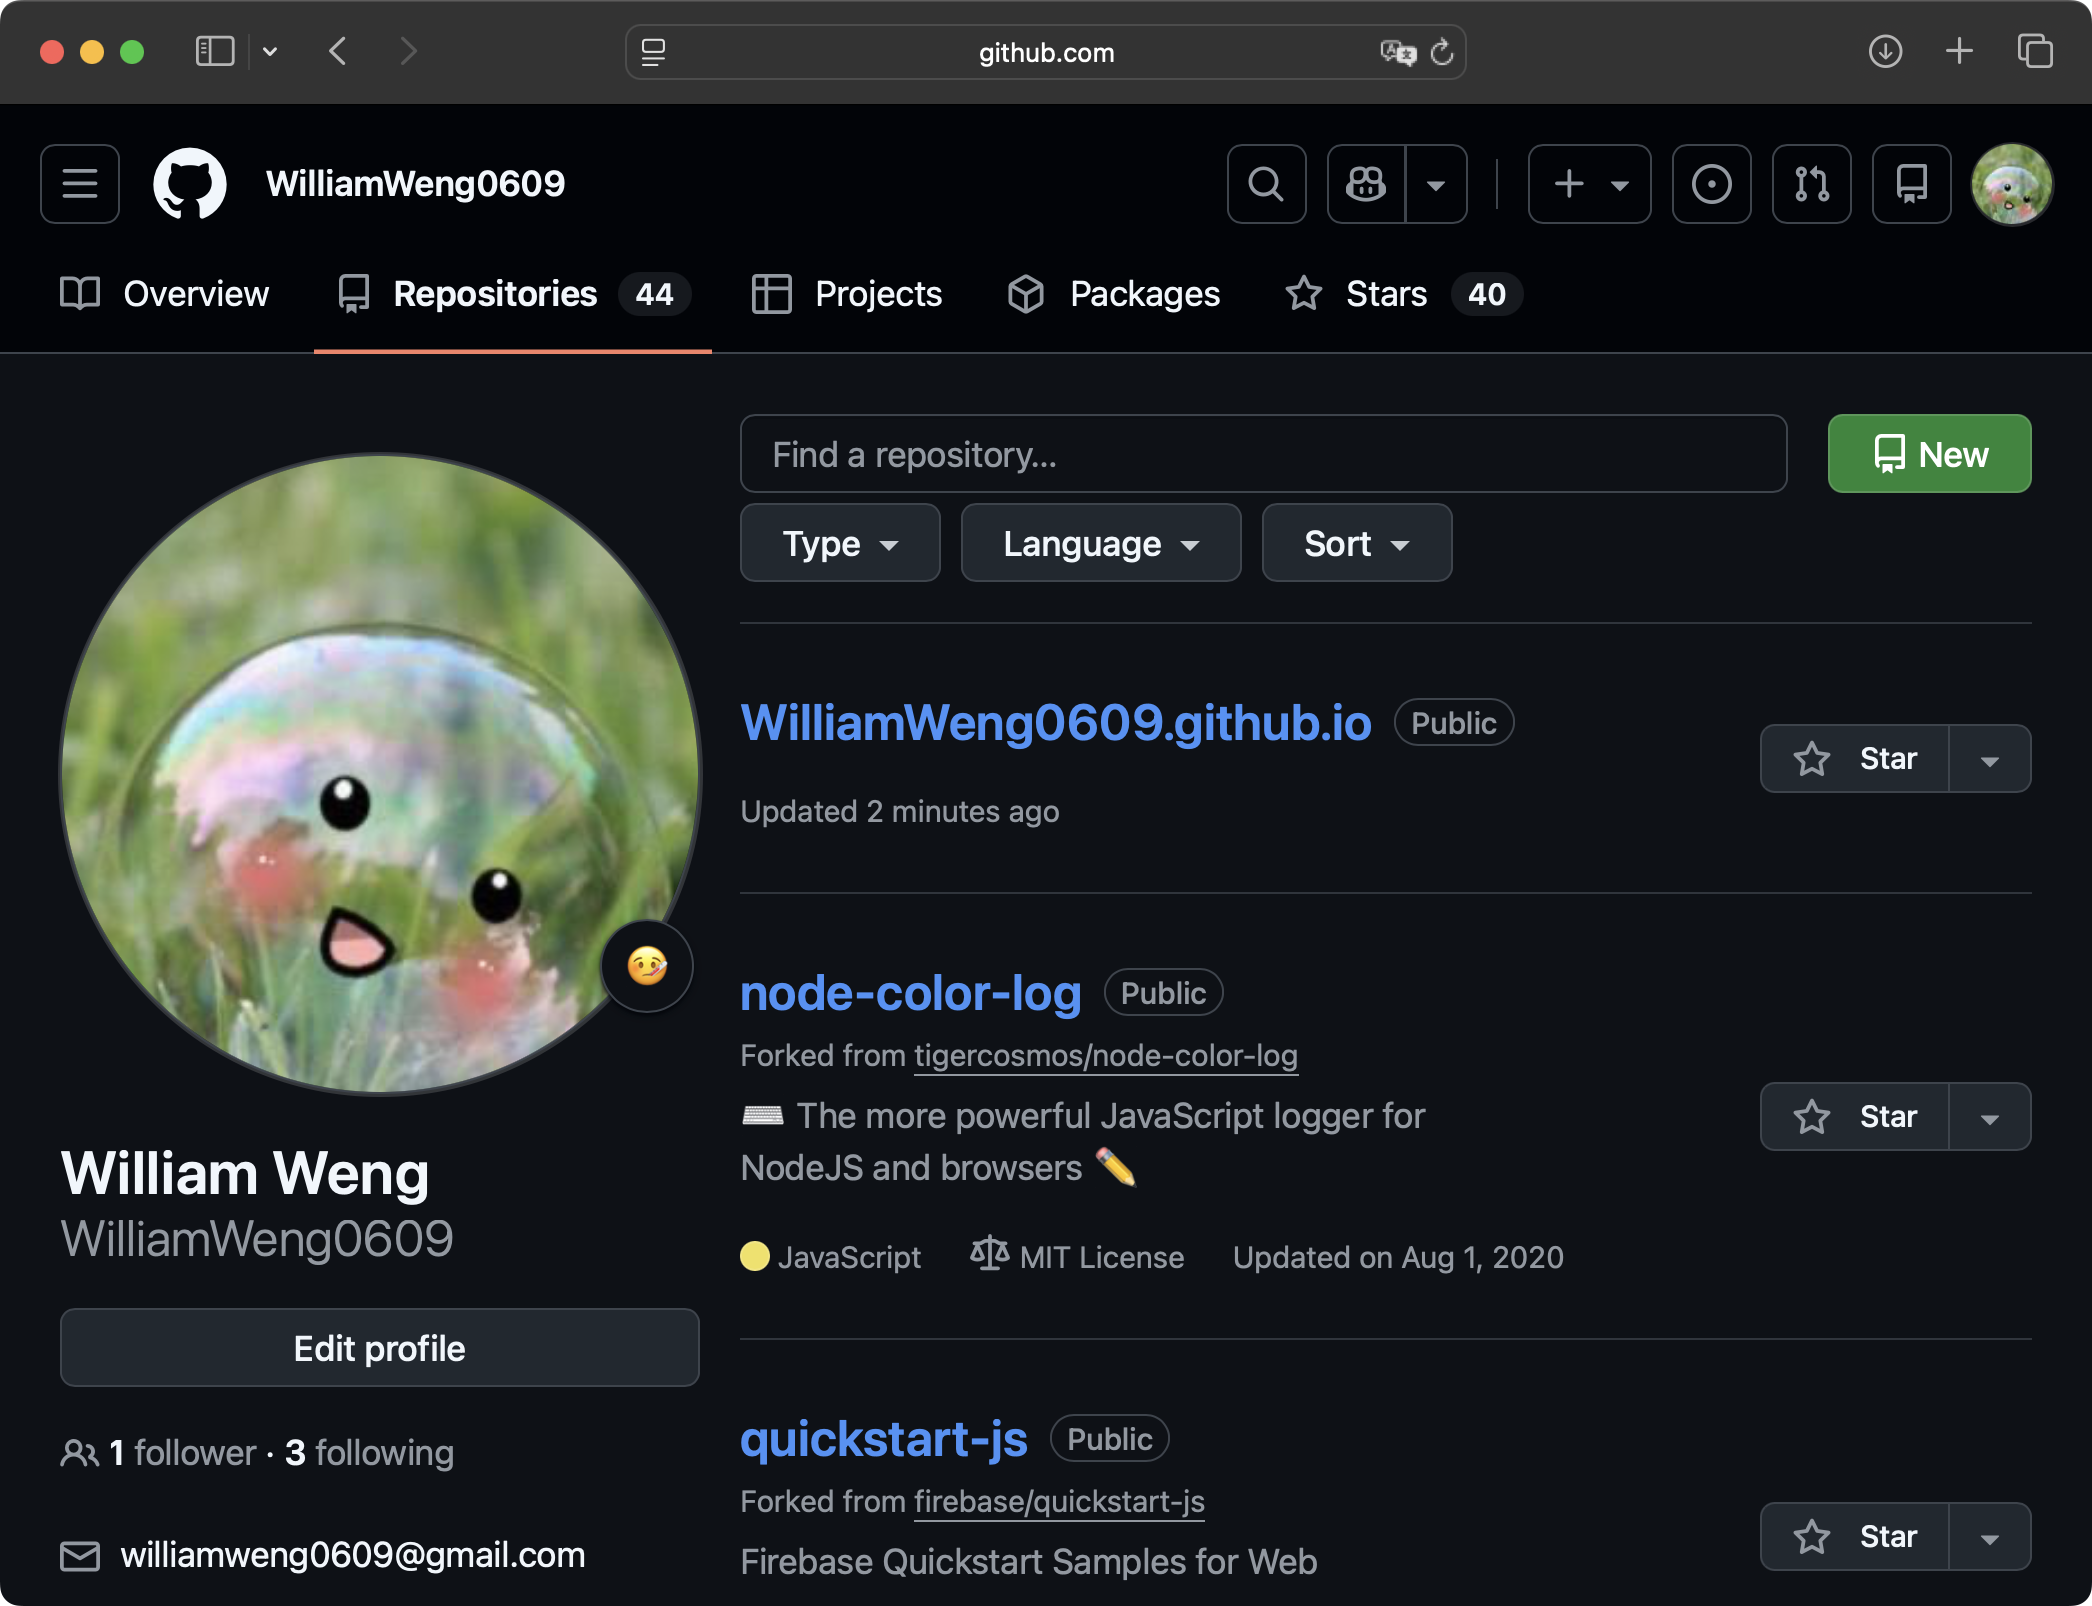The height and width of the screenshot is (1606, 2092).
Task: Click the GitHub Octocat logo
Action: 190,184
